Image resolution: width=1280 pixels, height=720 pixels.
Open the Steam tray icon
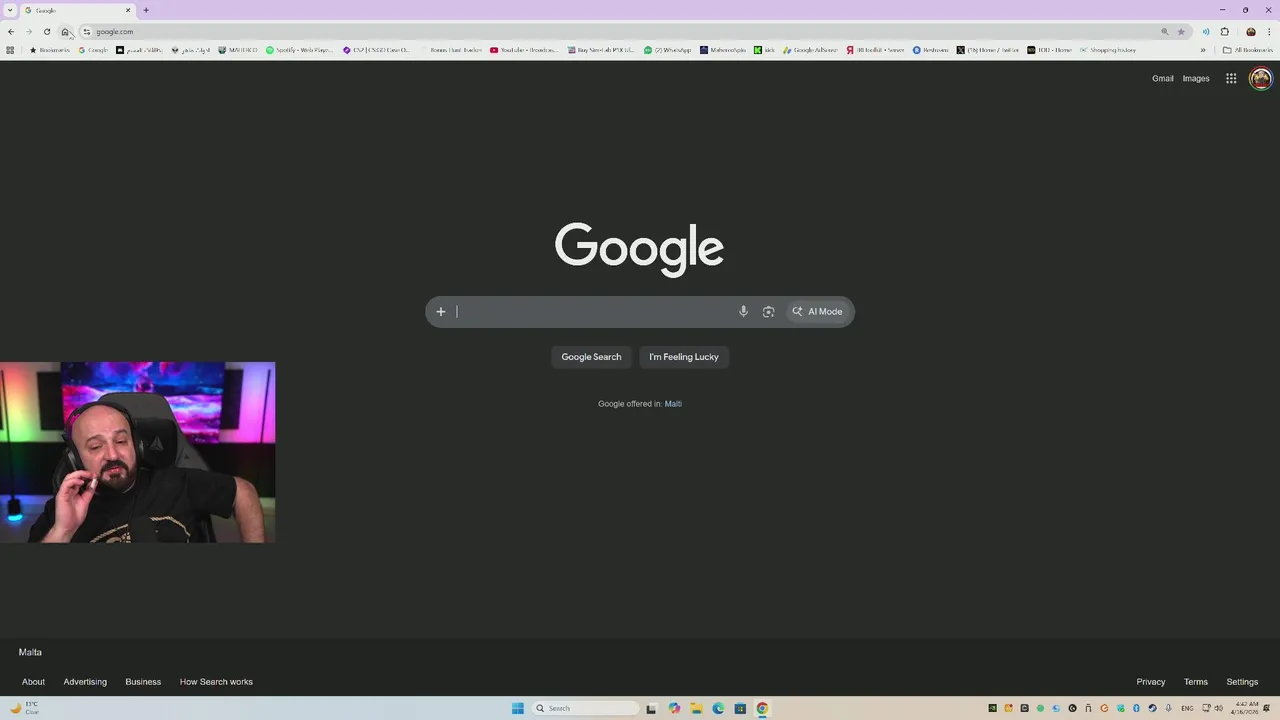[x=1152, y=708]
